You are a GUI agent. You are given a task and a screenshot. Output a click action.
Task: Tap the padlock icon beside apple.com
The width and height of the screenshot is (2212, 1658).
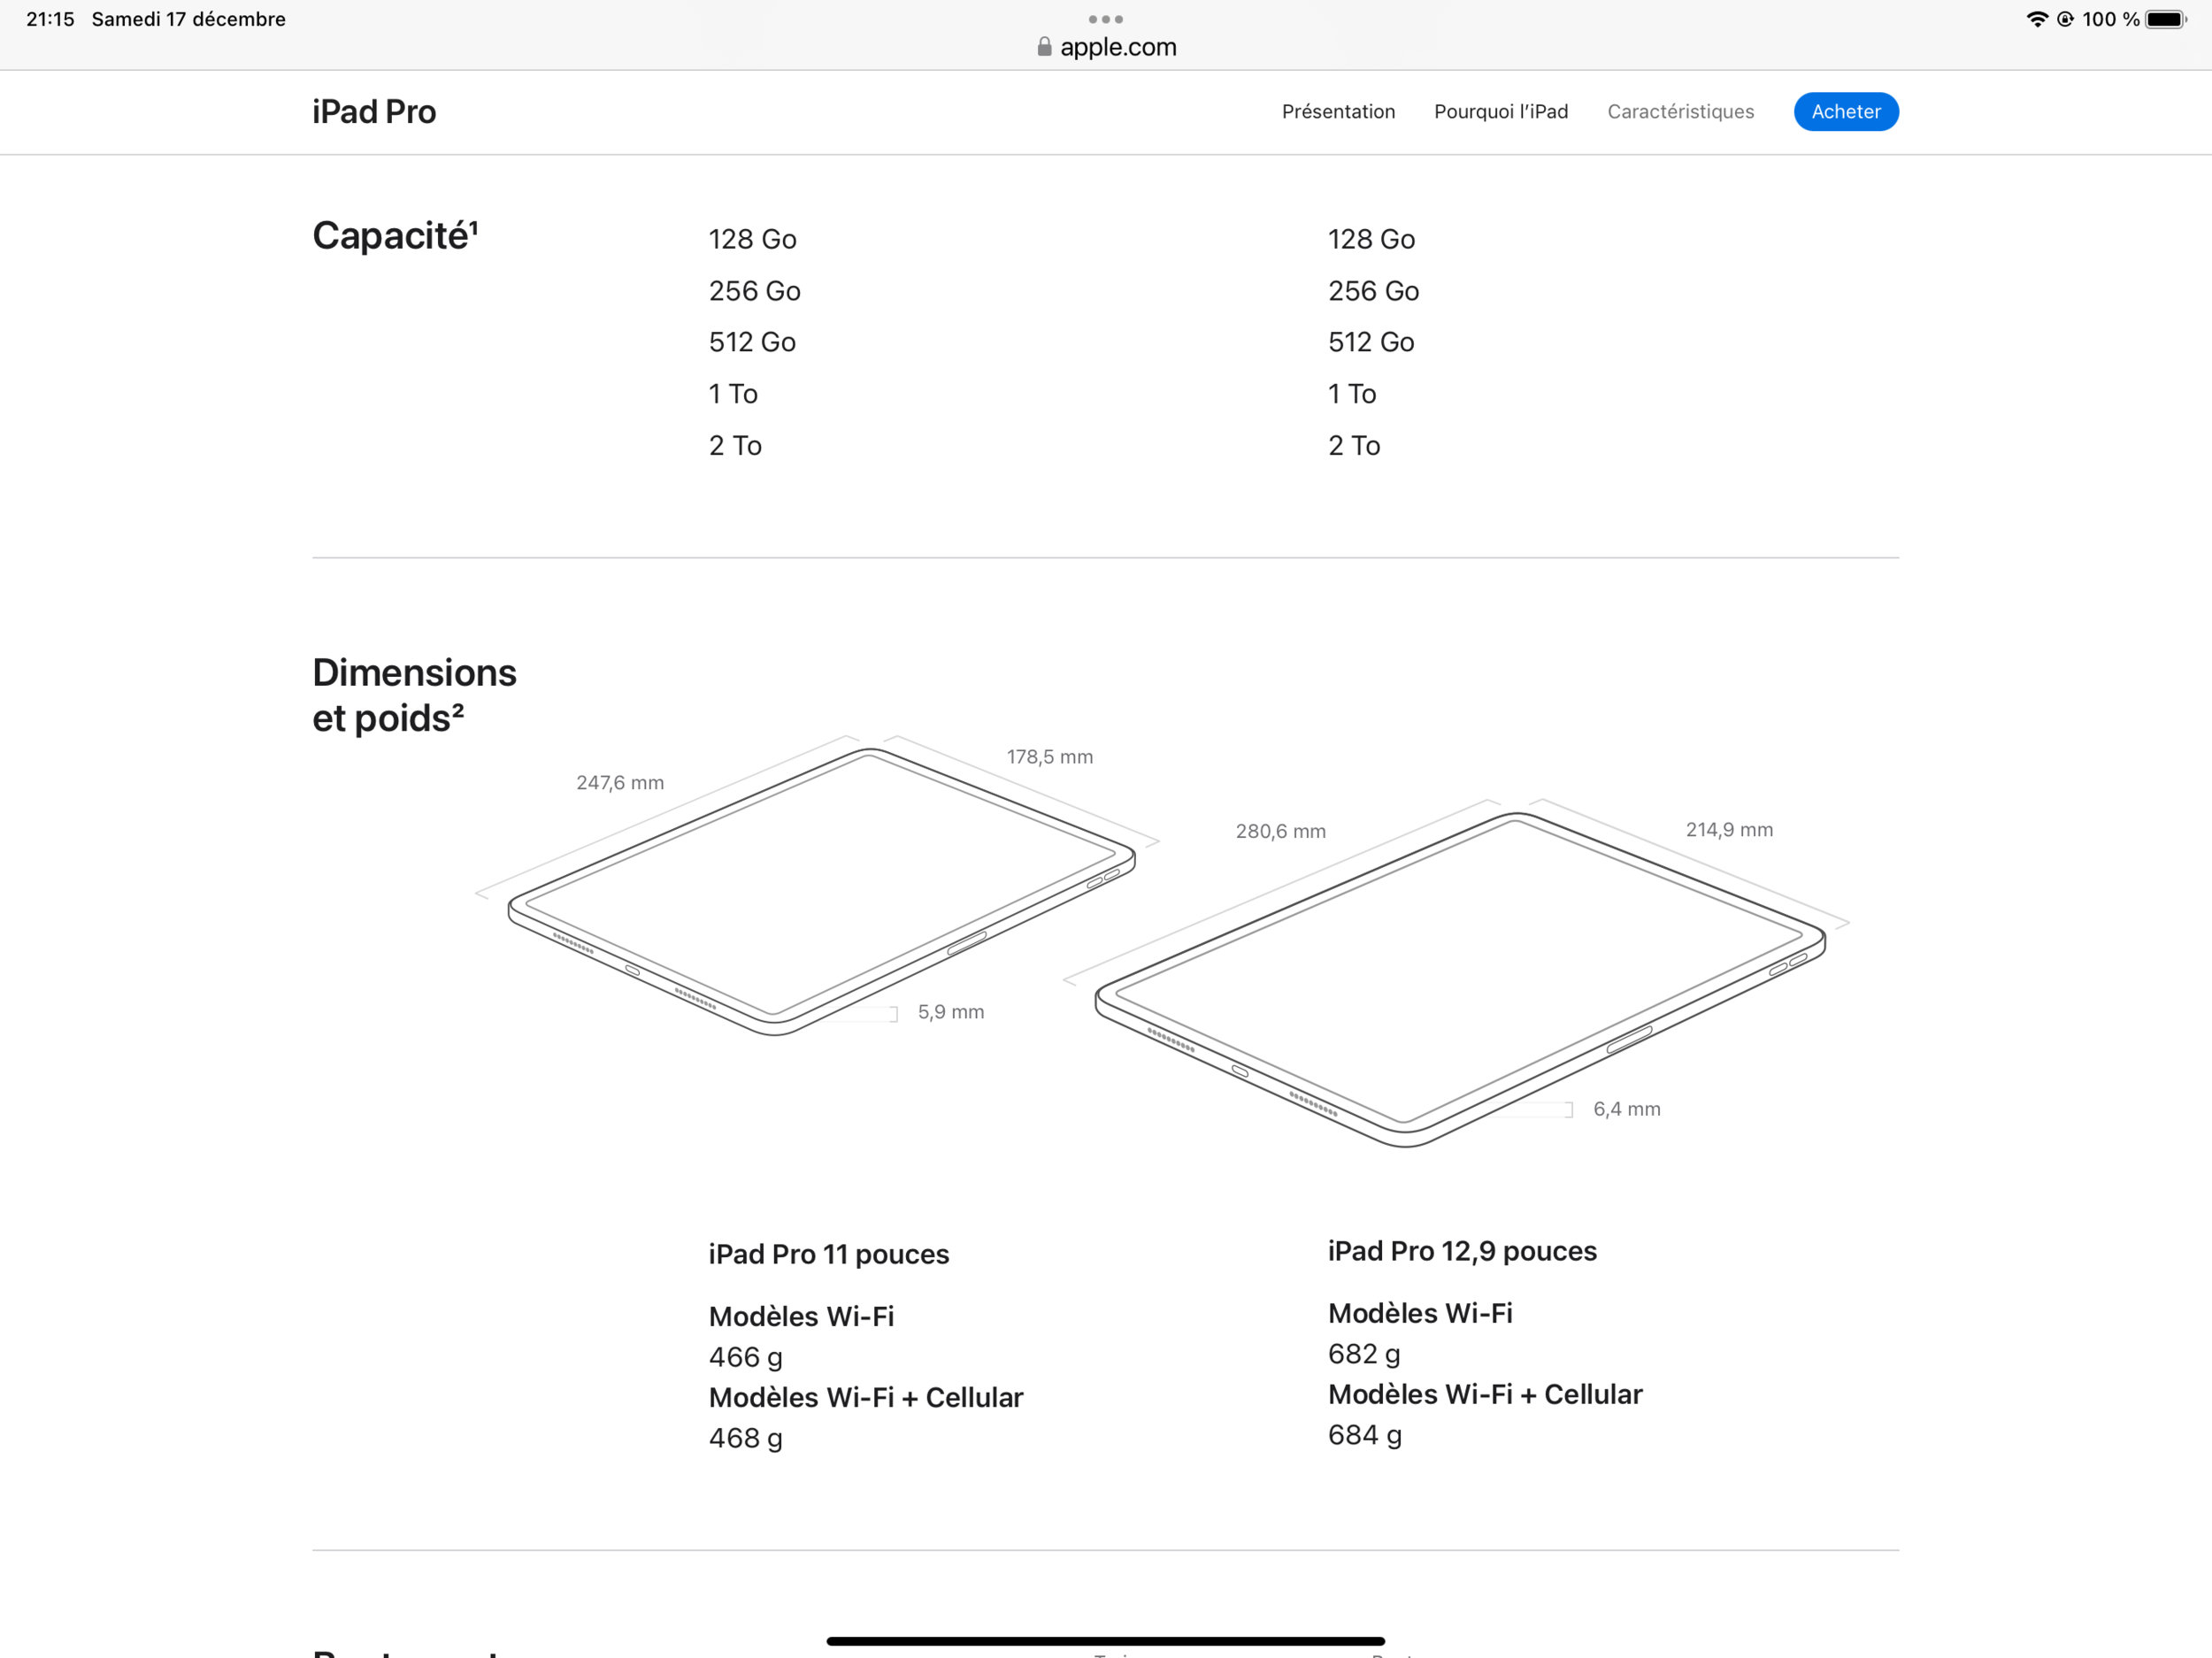point(1044,47)
